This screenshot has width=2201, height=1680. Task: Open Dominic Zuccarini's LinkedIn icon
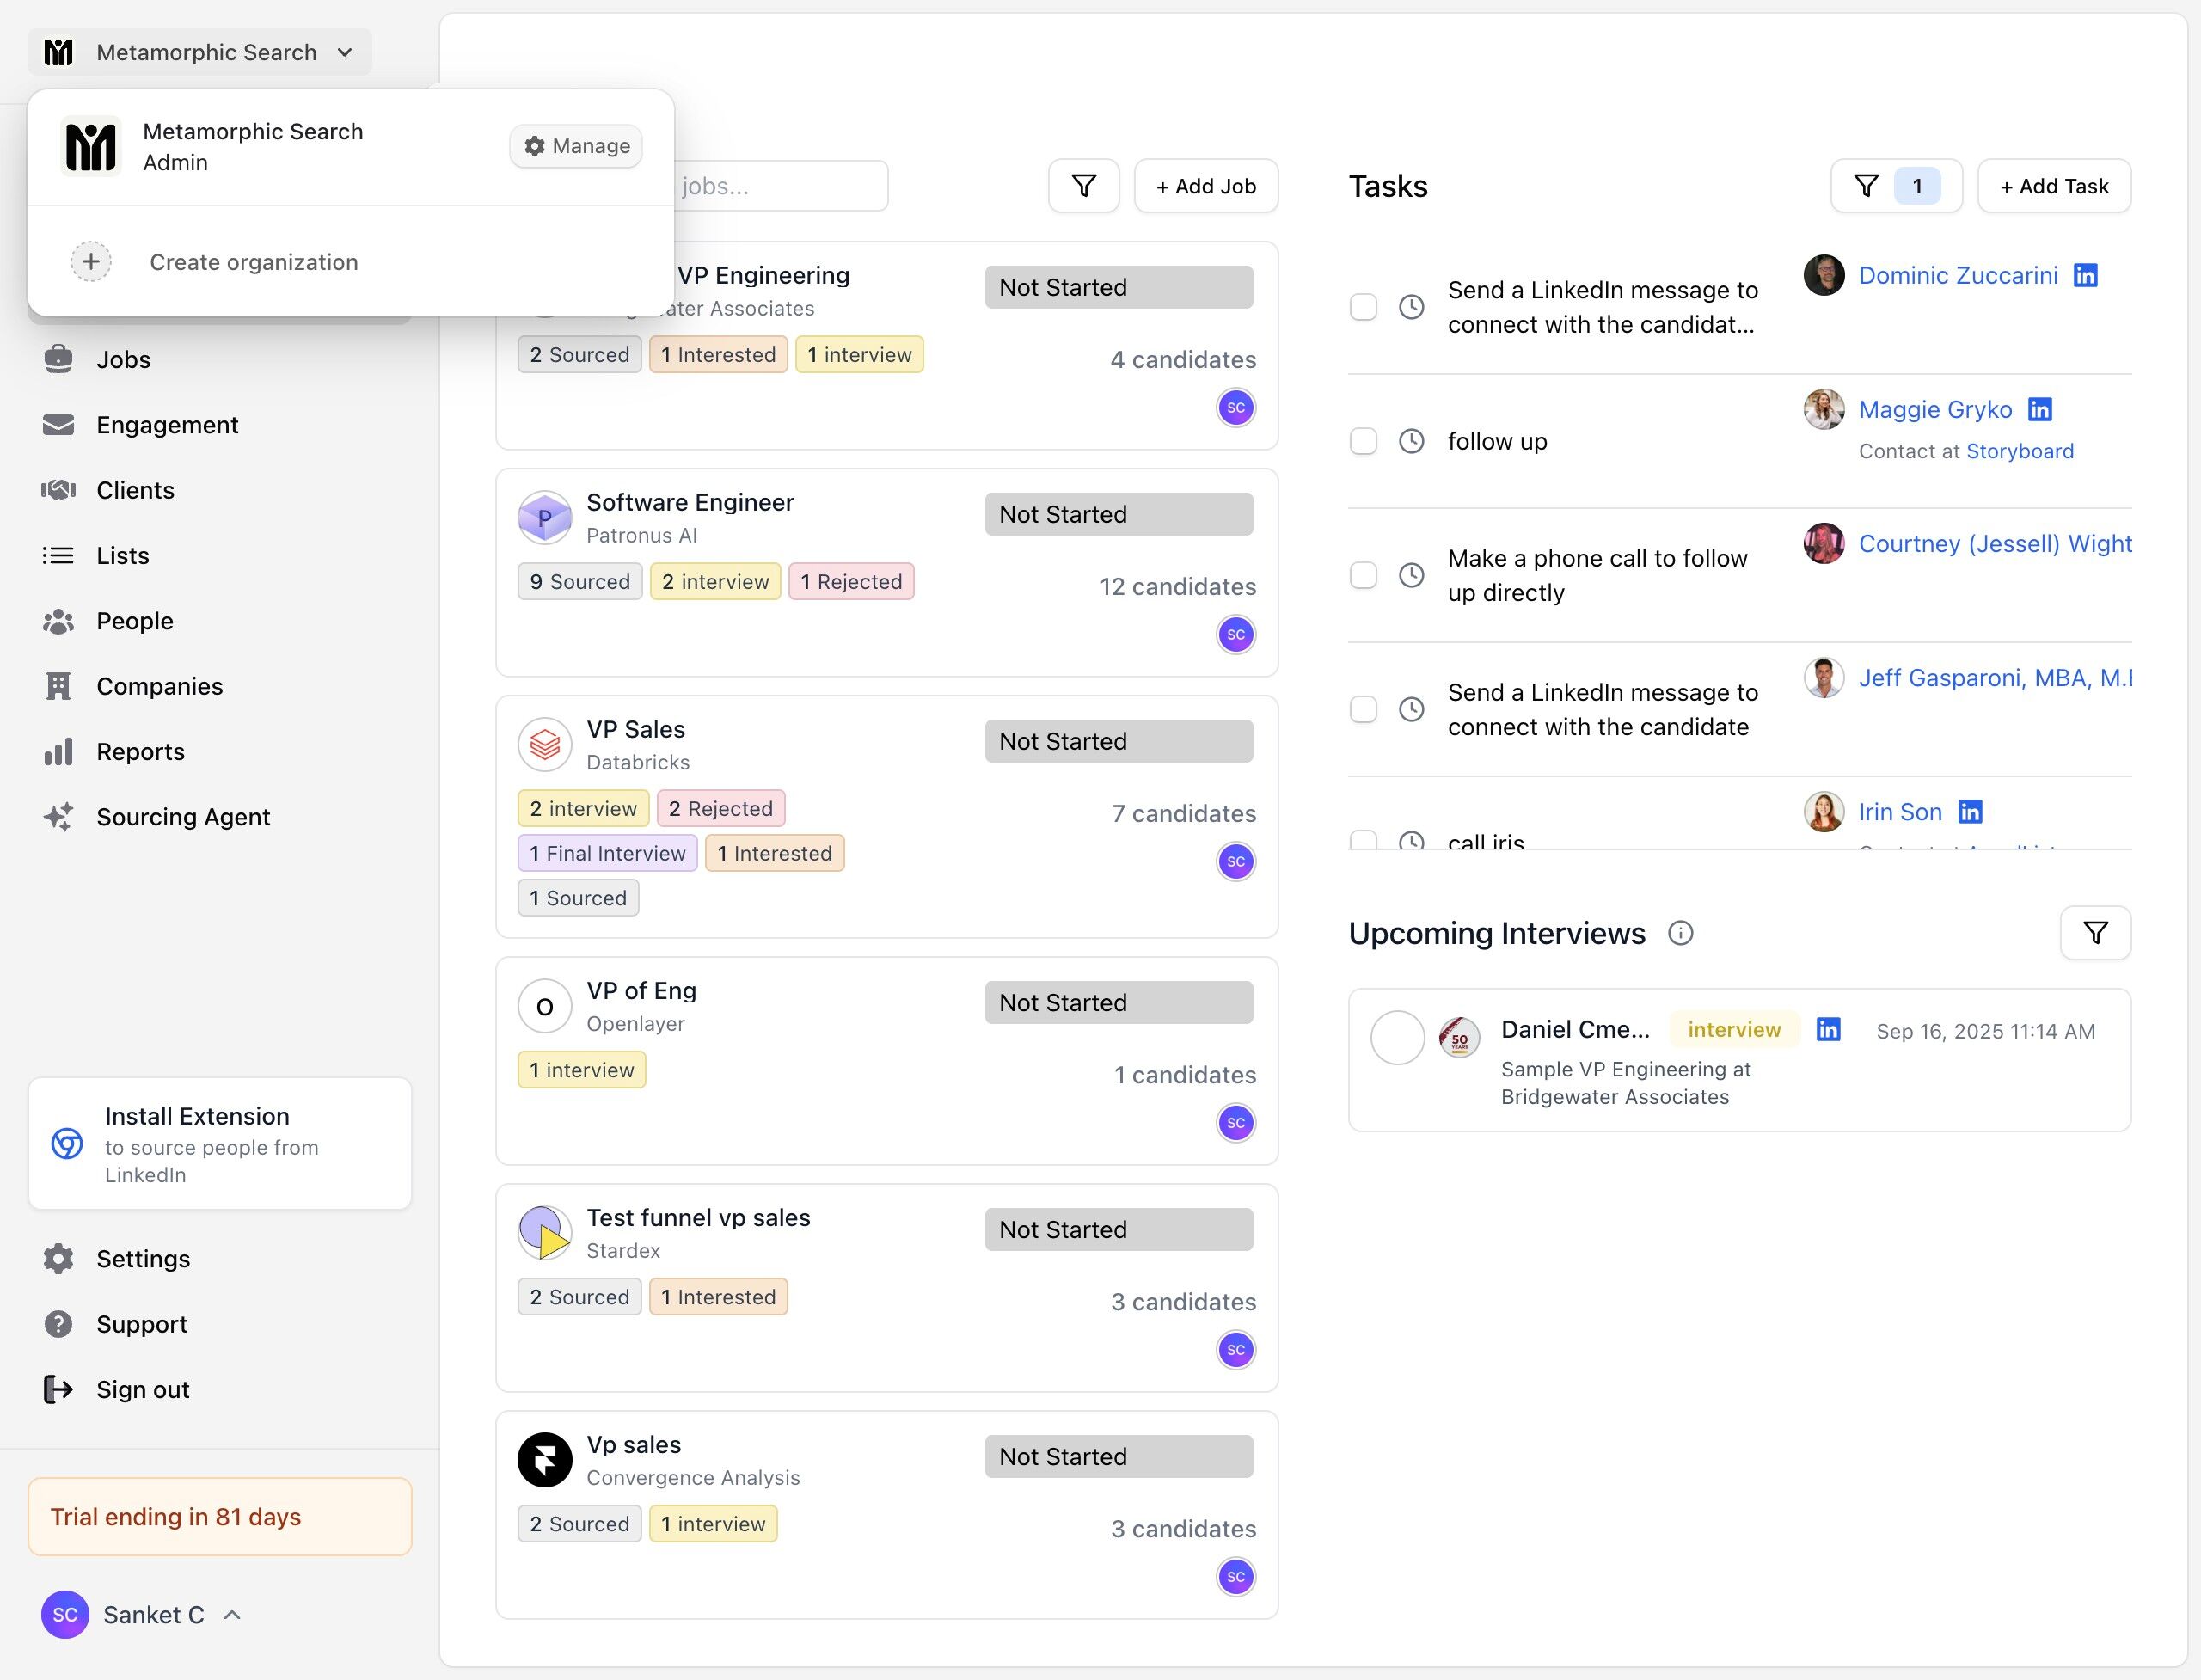coord(2085,276)
